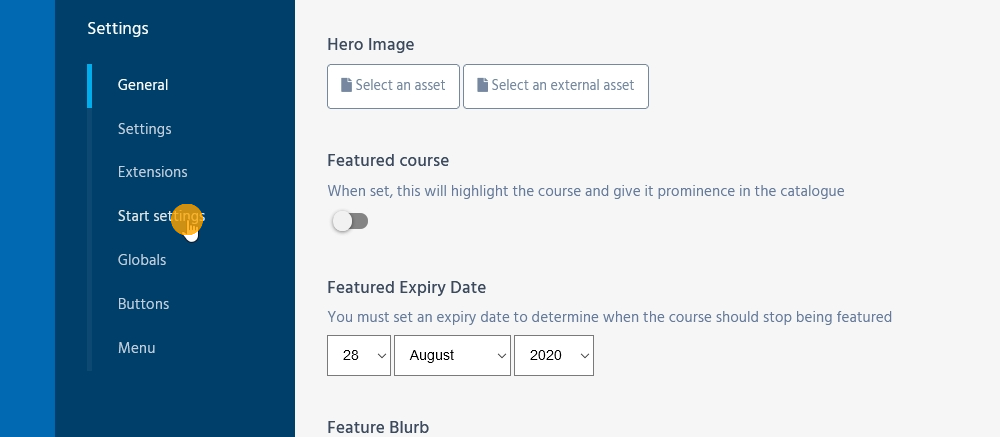Click the Hero Image field label
The height and width of the screenshot is (437, 1000).
coord(370,44)
